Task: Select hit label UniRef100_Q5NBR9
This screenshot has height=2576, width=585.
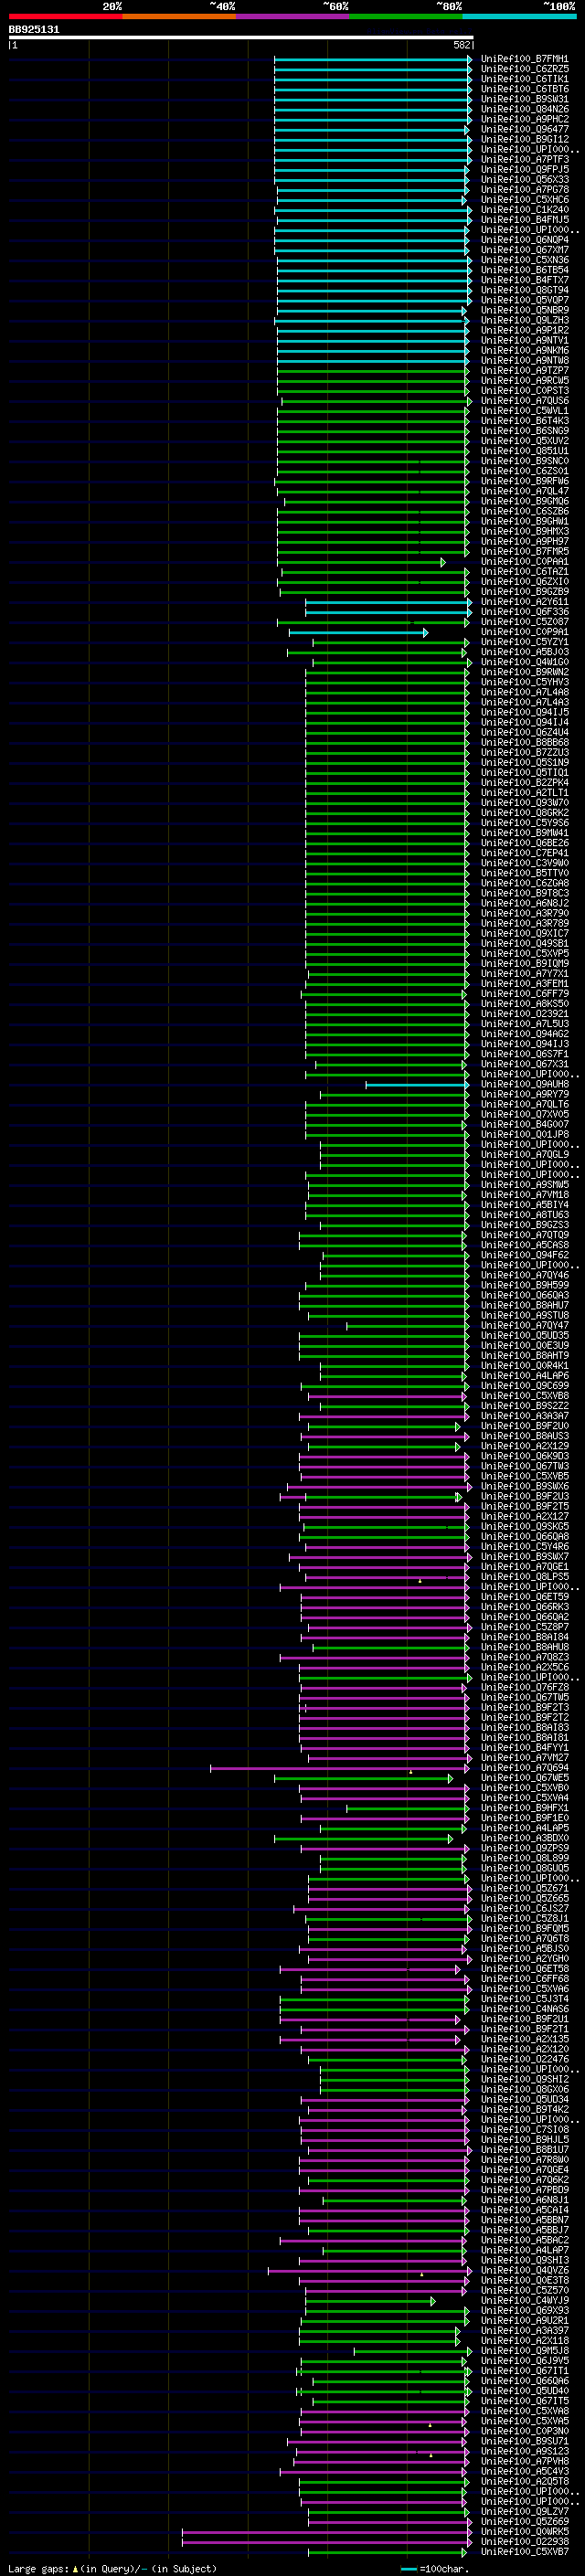Action: tap(524, 310)
